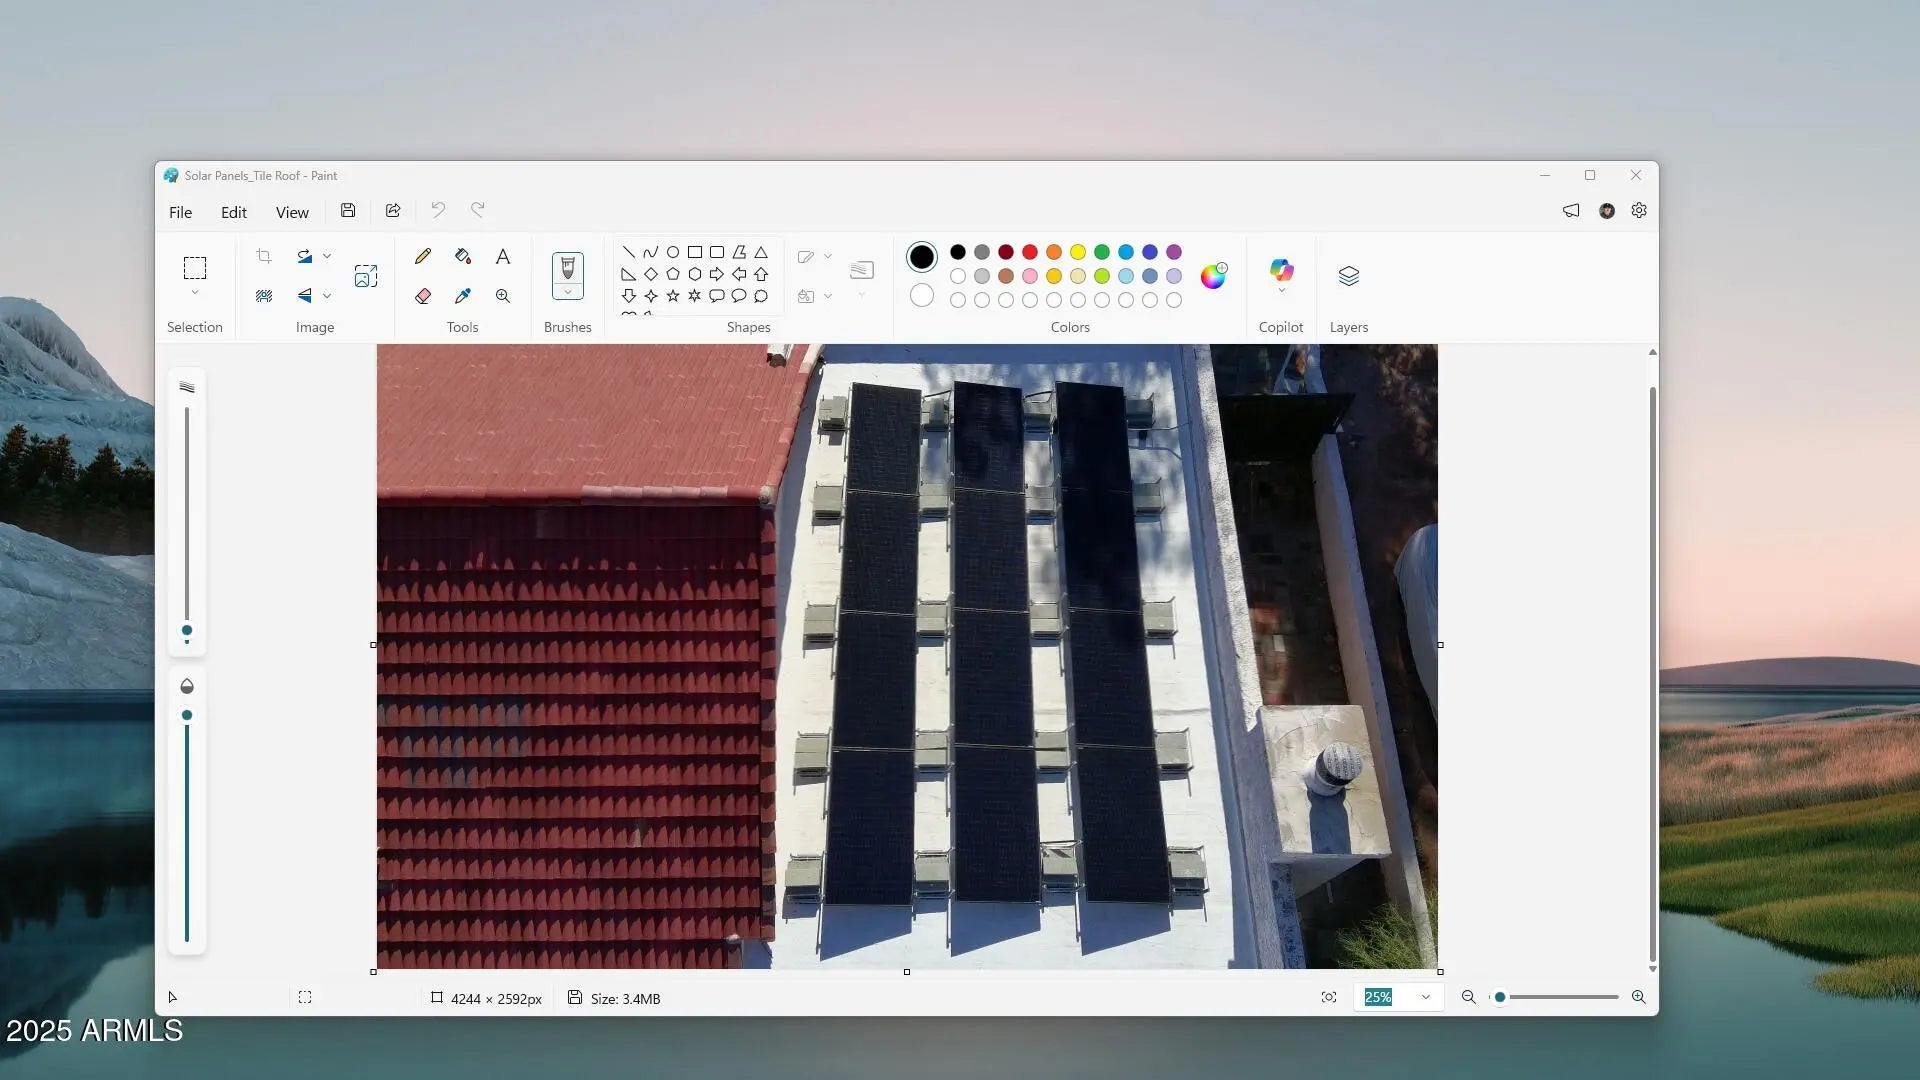Select the primary black color circle
Viewport: 1920px width, 1080px height.
click(922, 257)
